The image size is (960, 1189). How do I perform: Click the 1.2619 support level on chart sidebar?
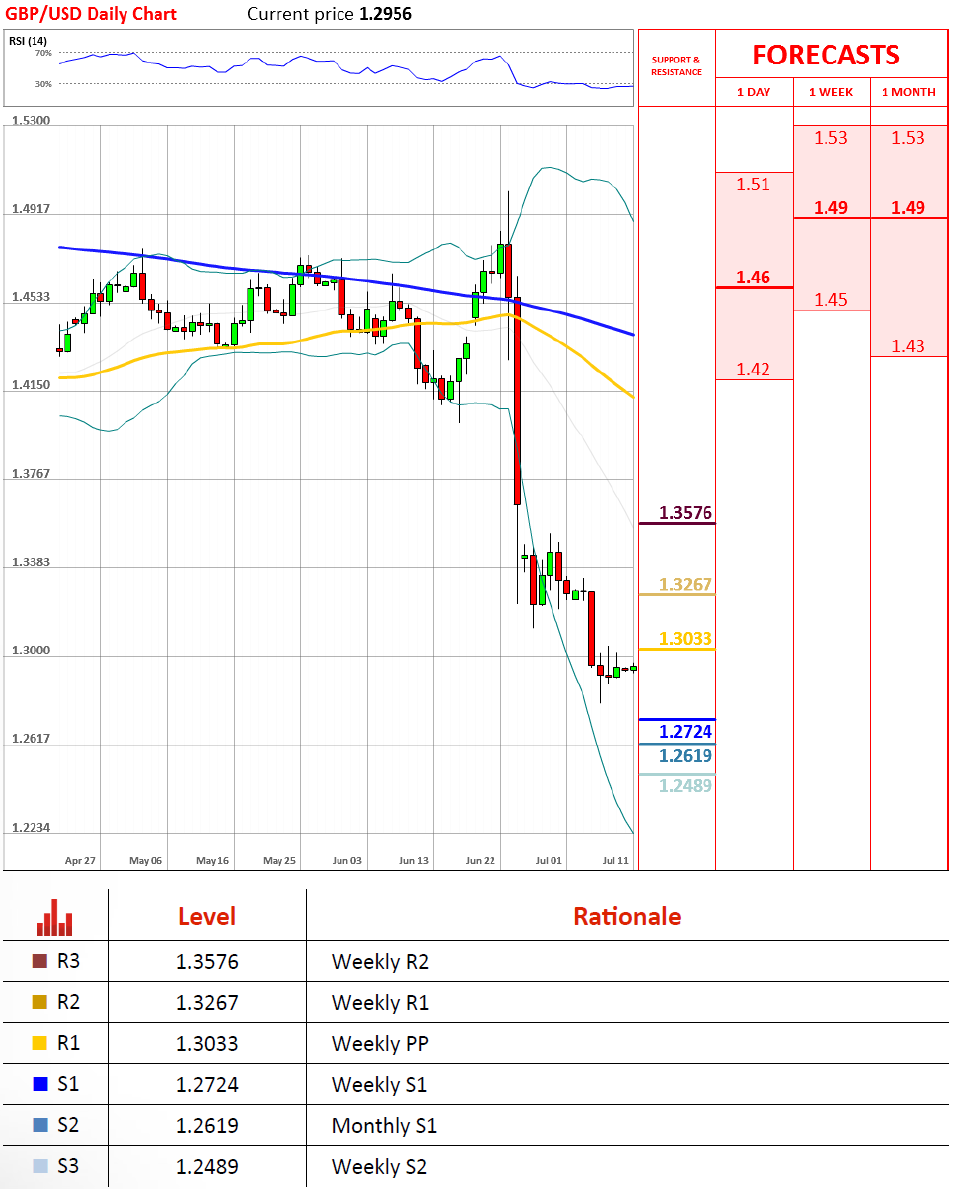[685, 755]
